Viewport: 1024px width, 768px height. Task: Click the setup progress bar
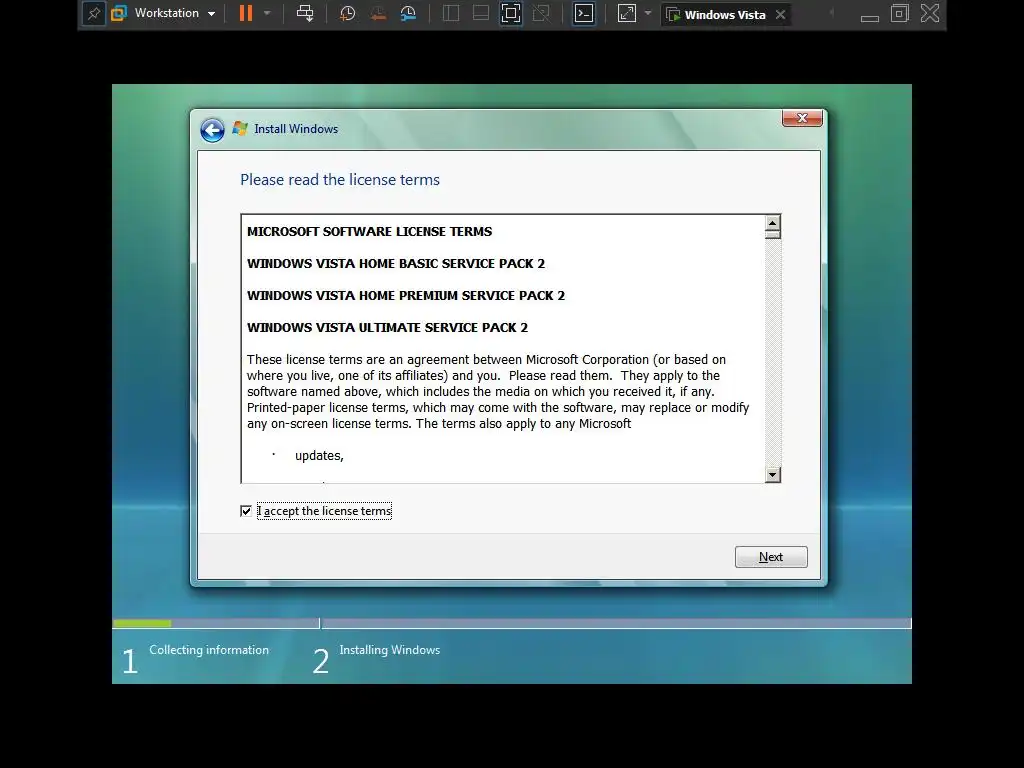512,624
